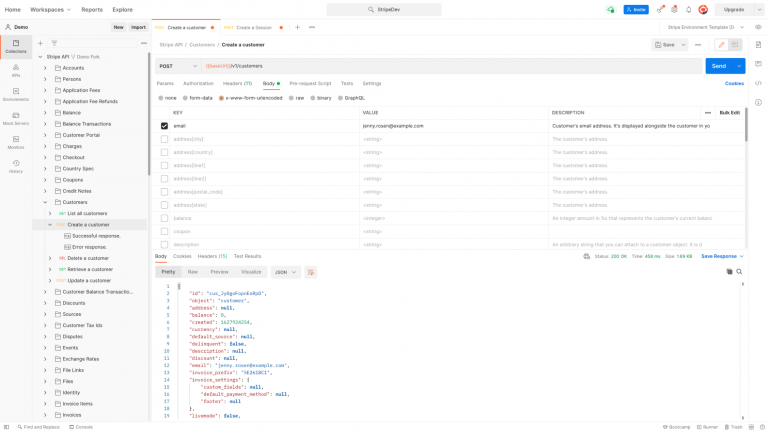Viewport: 768px width, 432px height.
Task: Open Console in the status bar
Action: click(81, 427)
